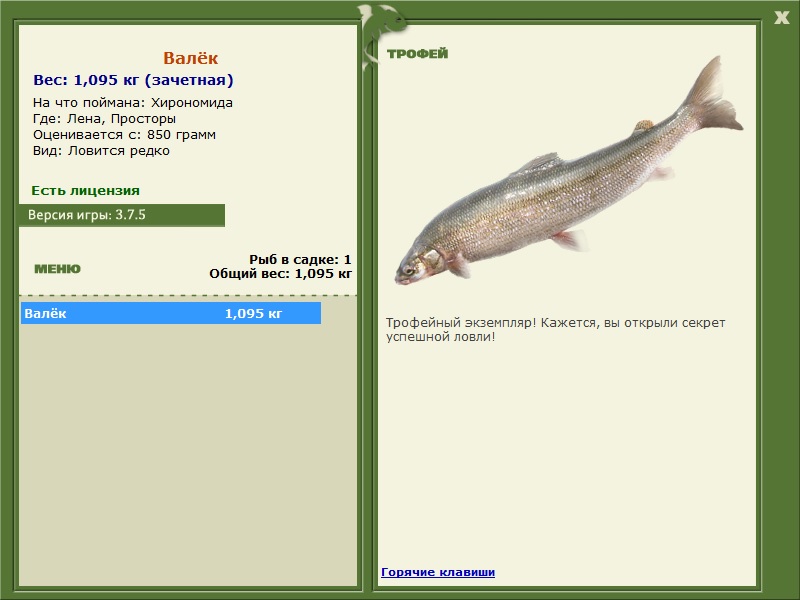
Task: Click the Версия игры: 3.7.5 bar
Action: coord(122,215)
